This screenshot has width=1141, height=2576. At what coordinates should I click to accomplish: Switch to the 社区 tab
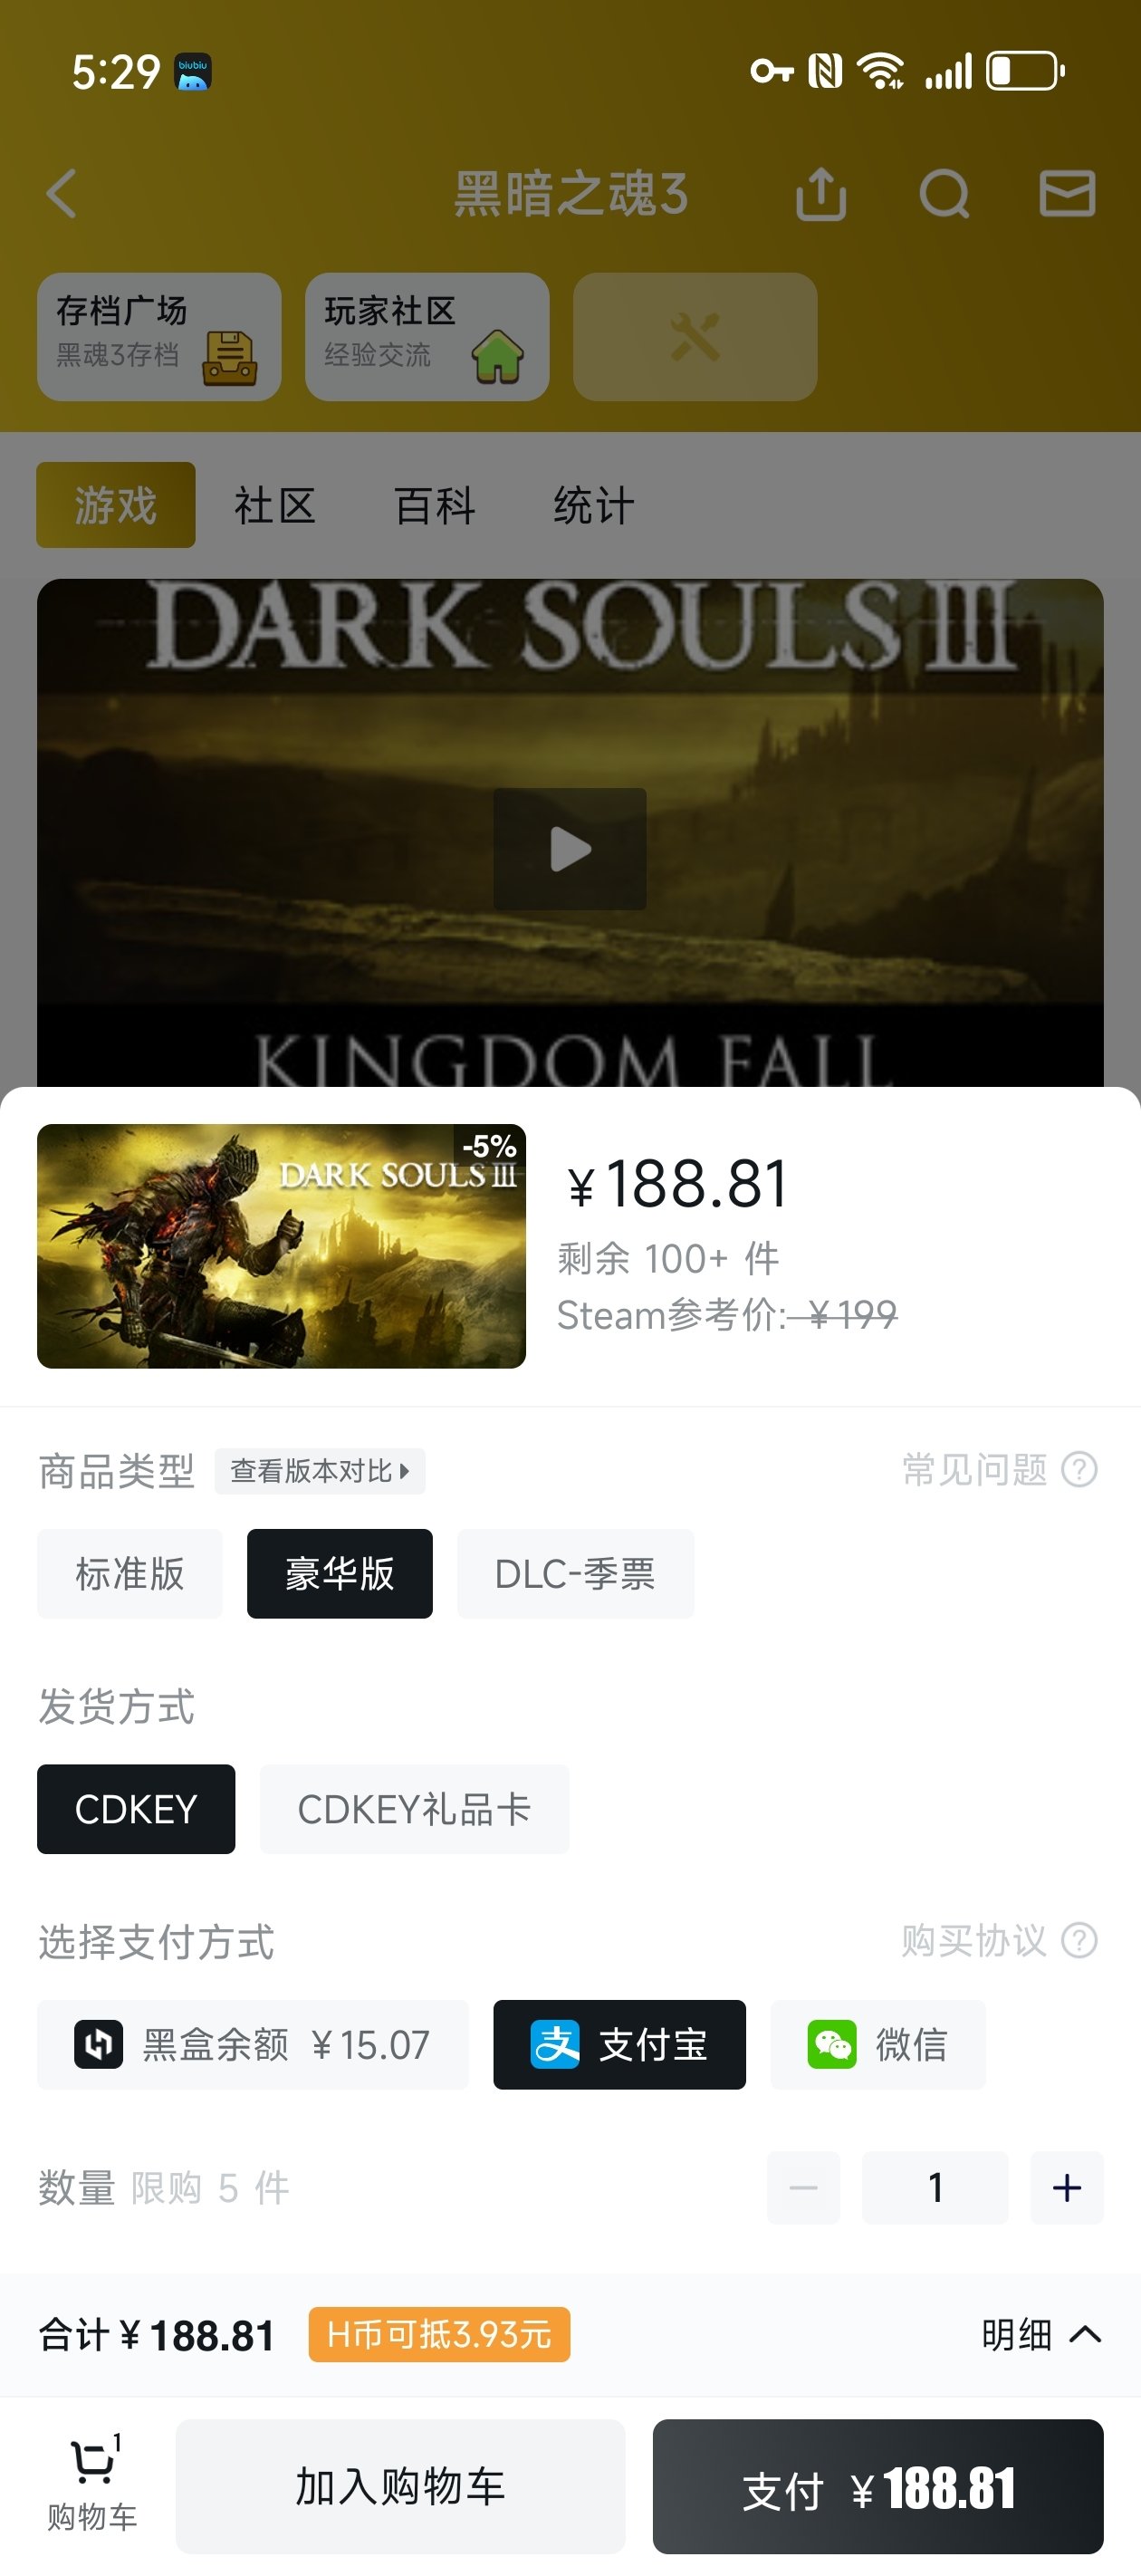pos(275,505)
